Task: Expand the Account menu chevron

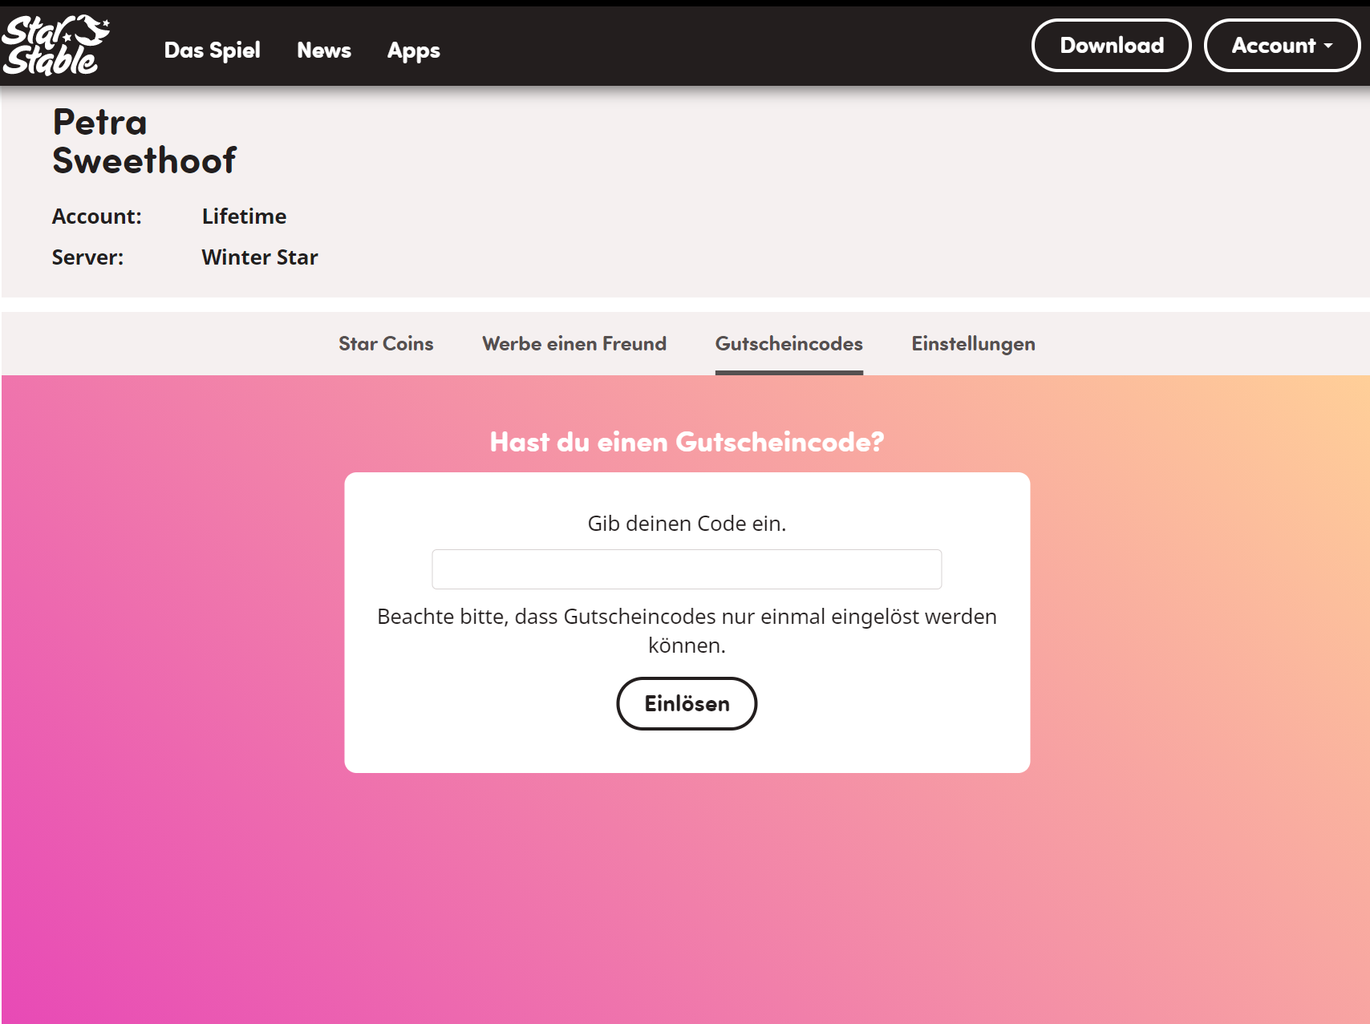Action: (1329, 45)
